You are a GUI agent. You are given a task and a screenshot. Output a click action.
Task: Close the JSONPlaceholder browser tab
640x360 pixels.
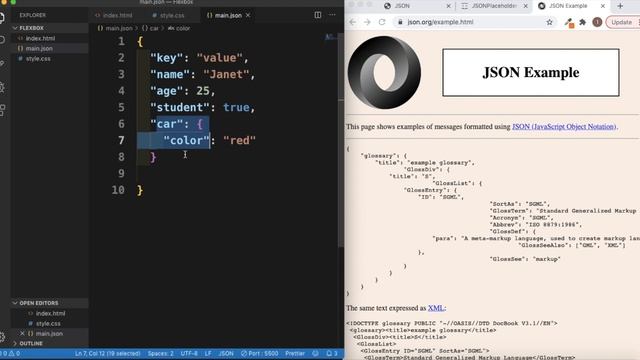pos(525,6)
